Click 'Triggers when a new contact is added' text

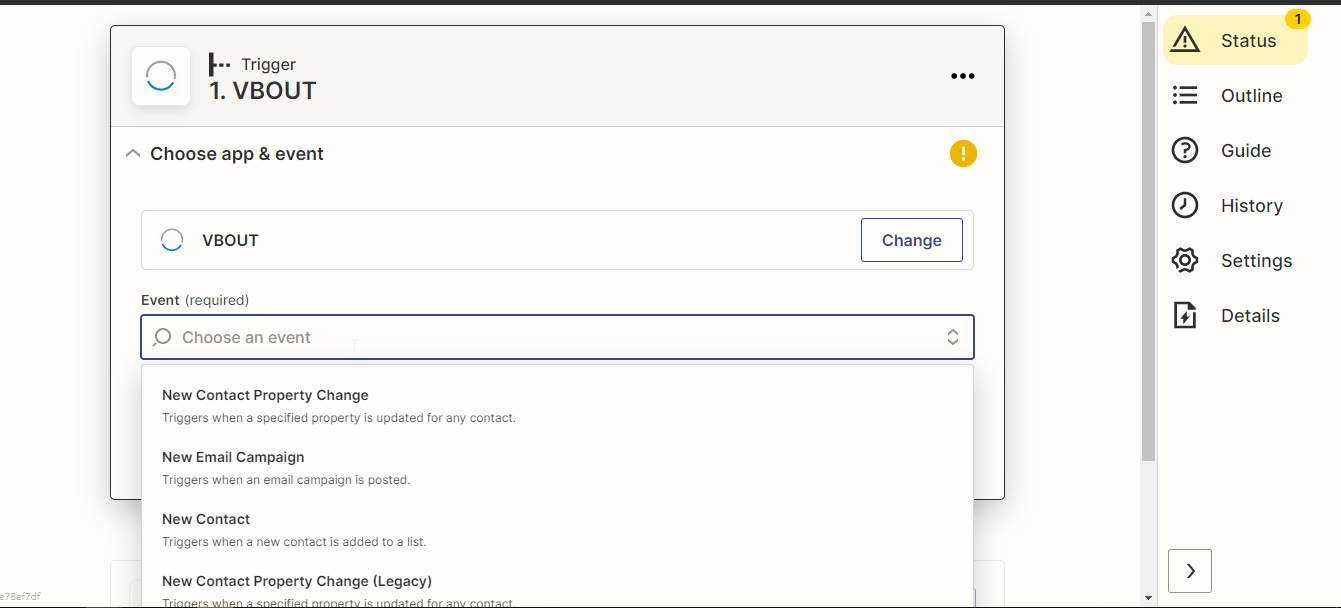pos(294,542)
